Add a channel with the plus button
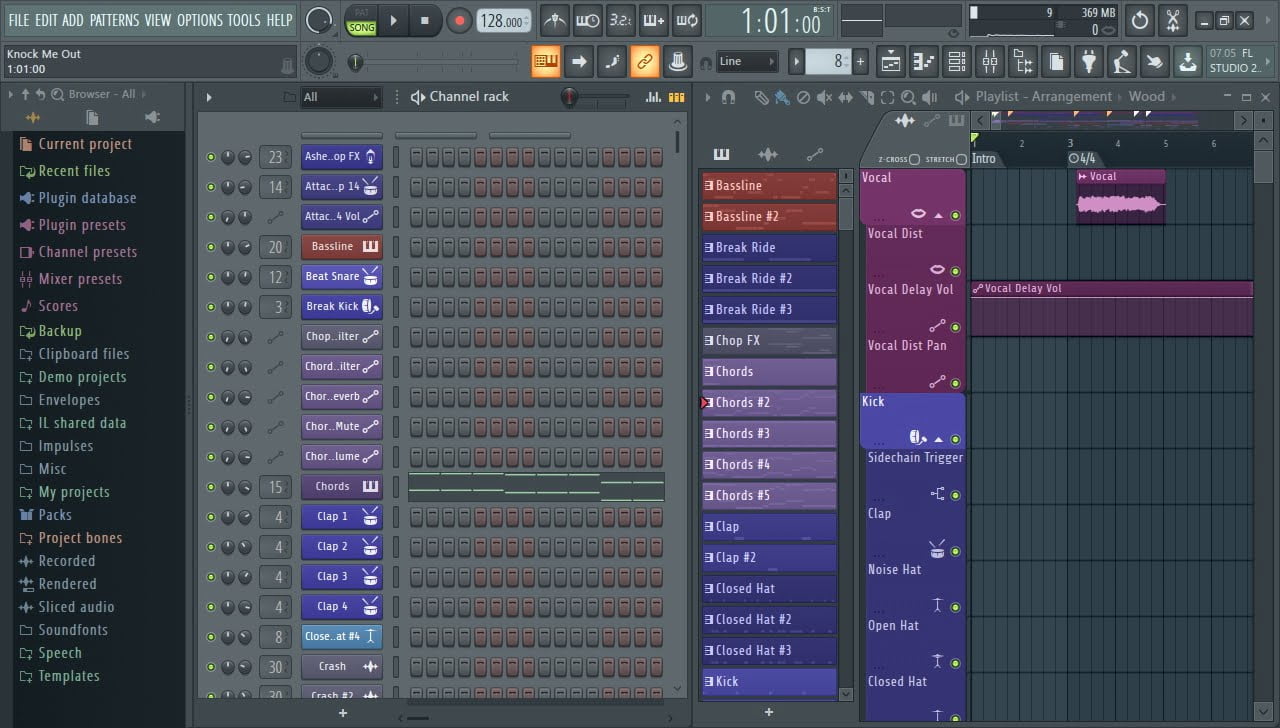This screenshot has height=728, width=1280. tap(343, 713)
